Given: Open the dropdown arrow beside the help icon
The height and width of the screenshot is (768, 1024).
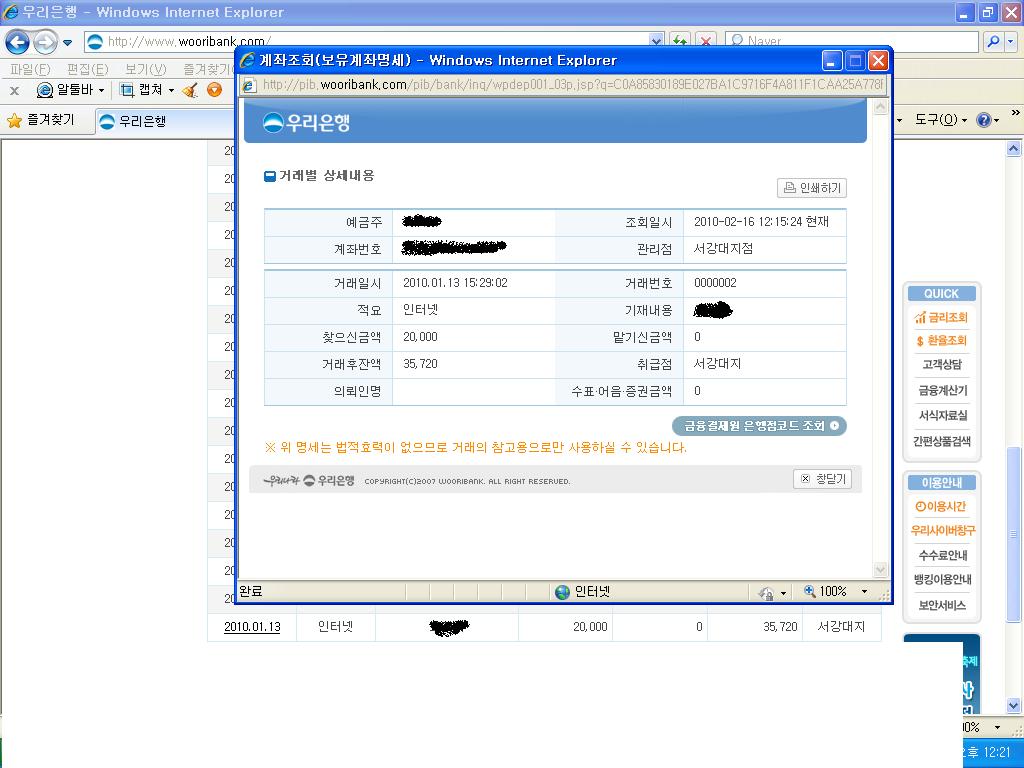Looking at the screenshot, I should click(997, 120).
